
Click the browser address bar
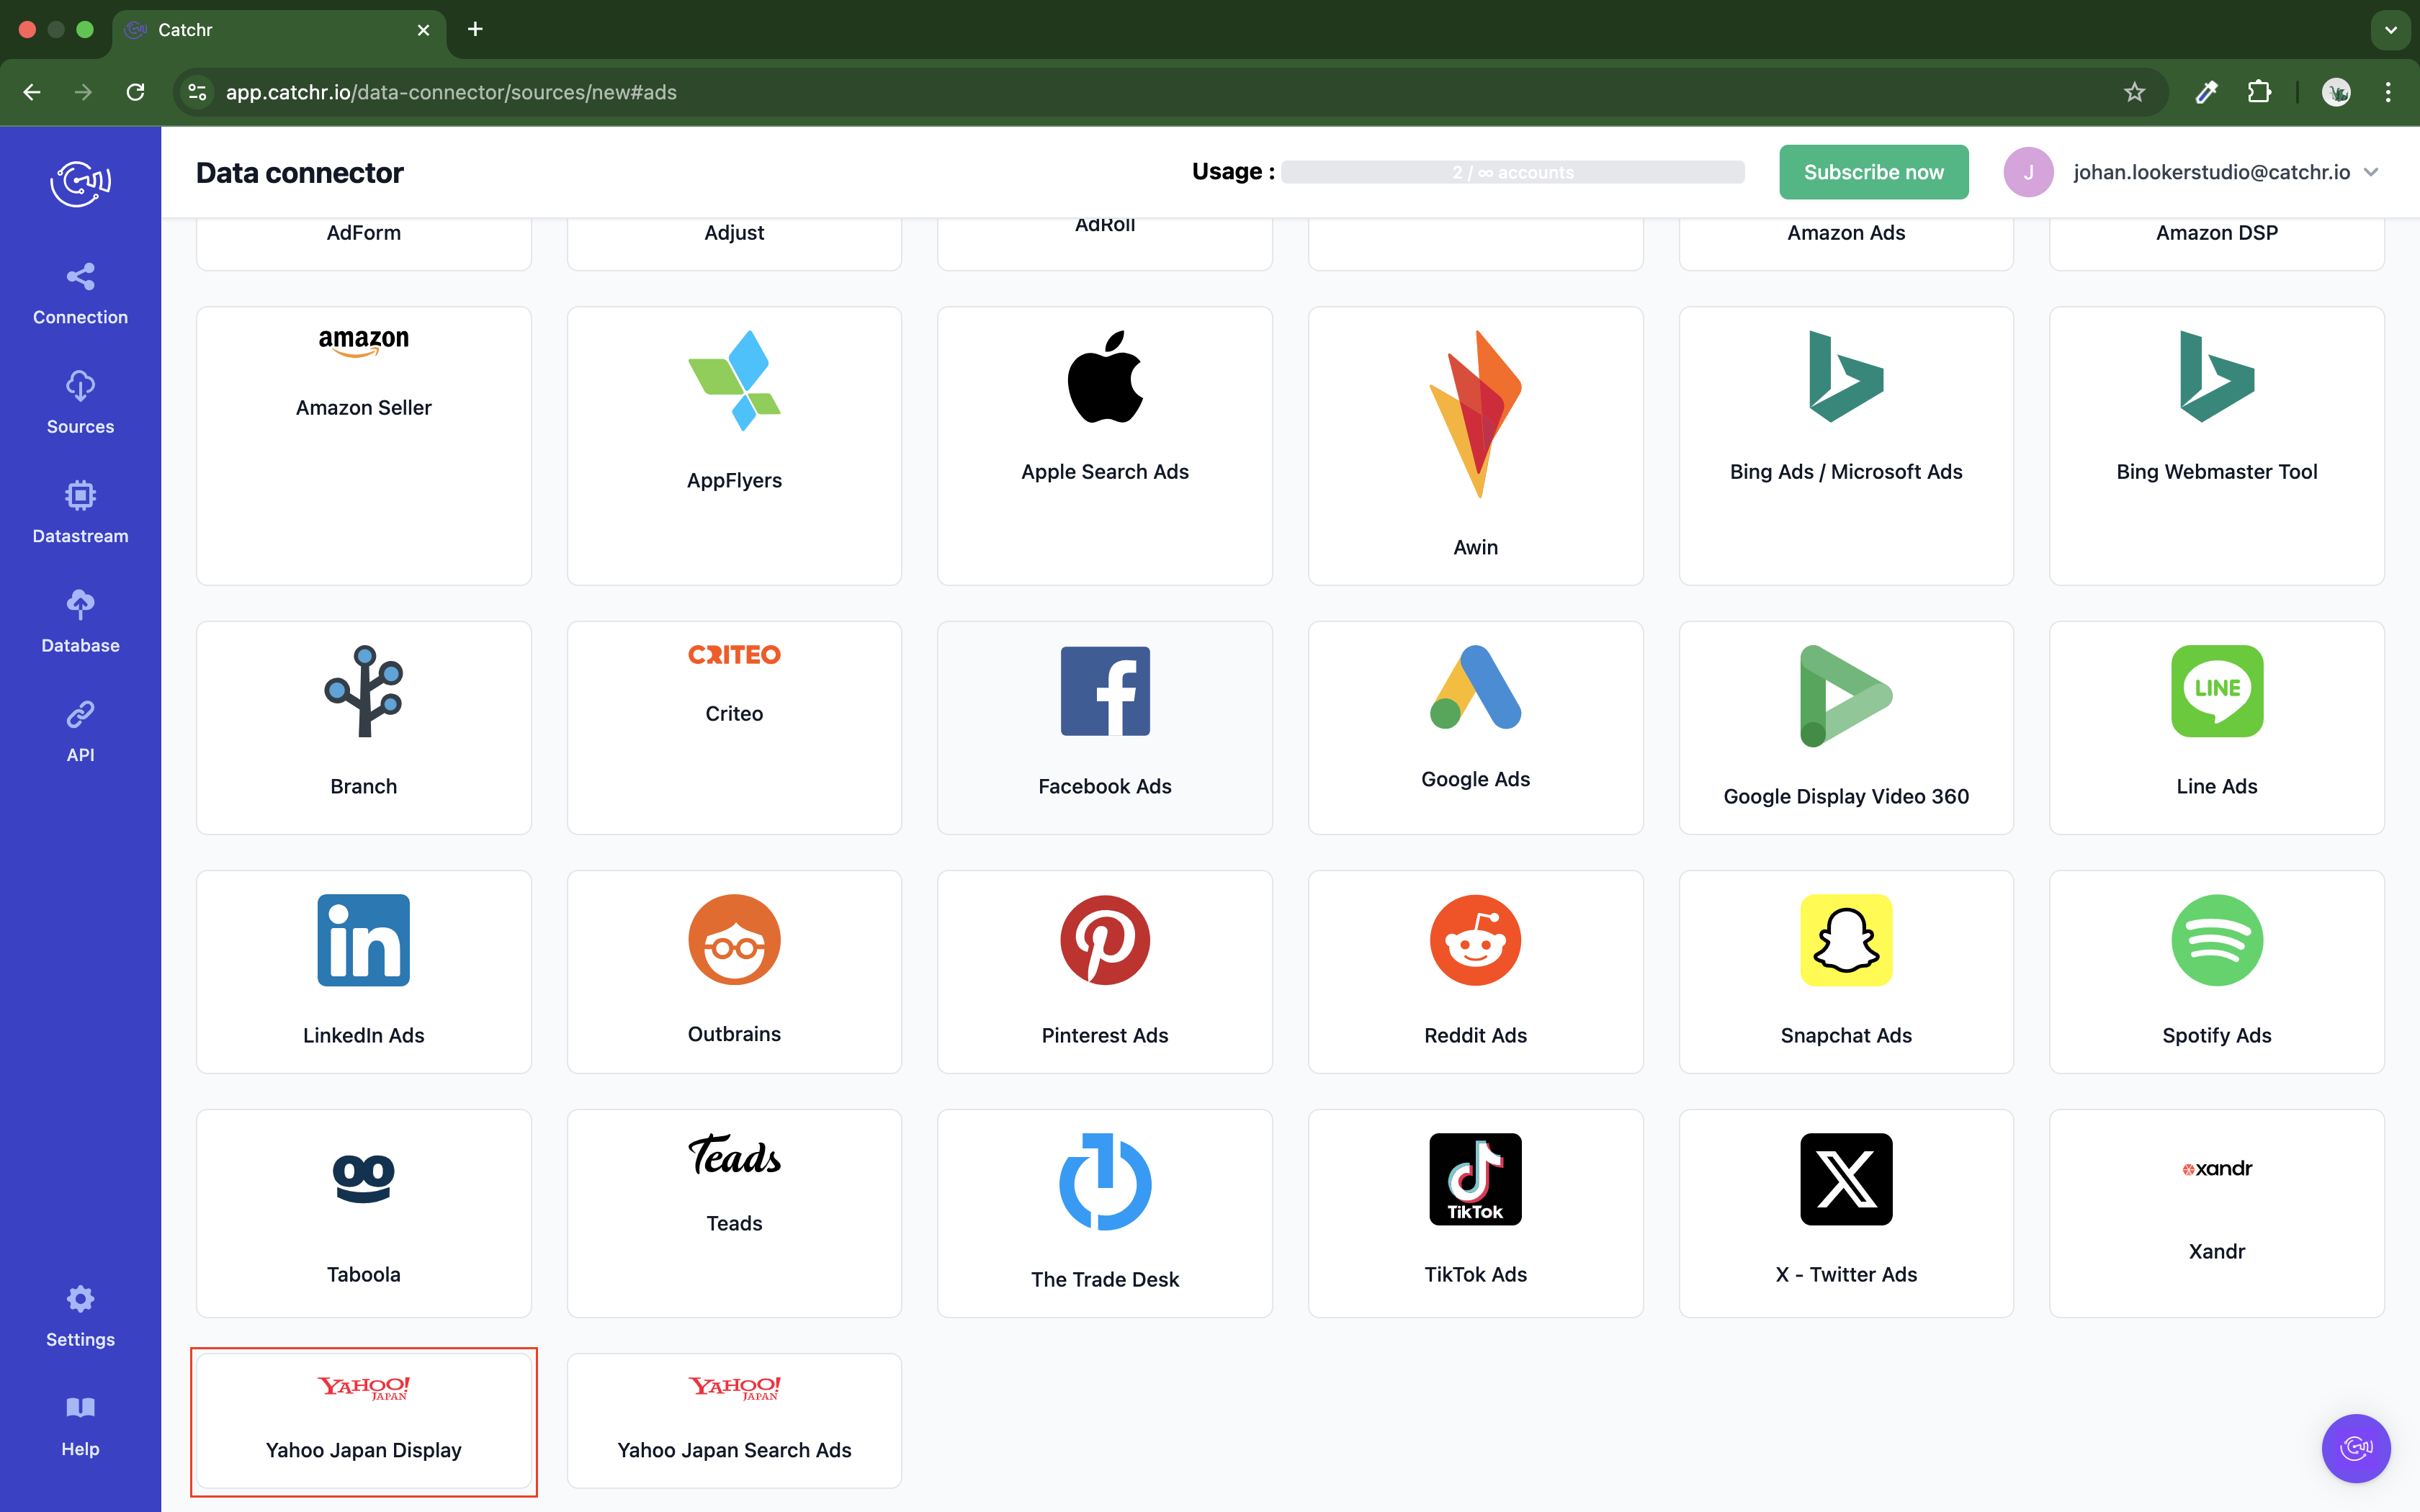tap(1170, 92)
